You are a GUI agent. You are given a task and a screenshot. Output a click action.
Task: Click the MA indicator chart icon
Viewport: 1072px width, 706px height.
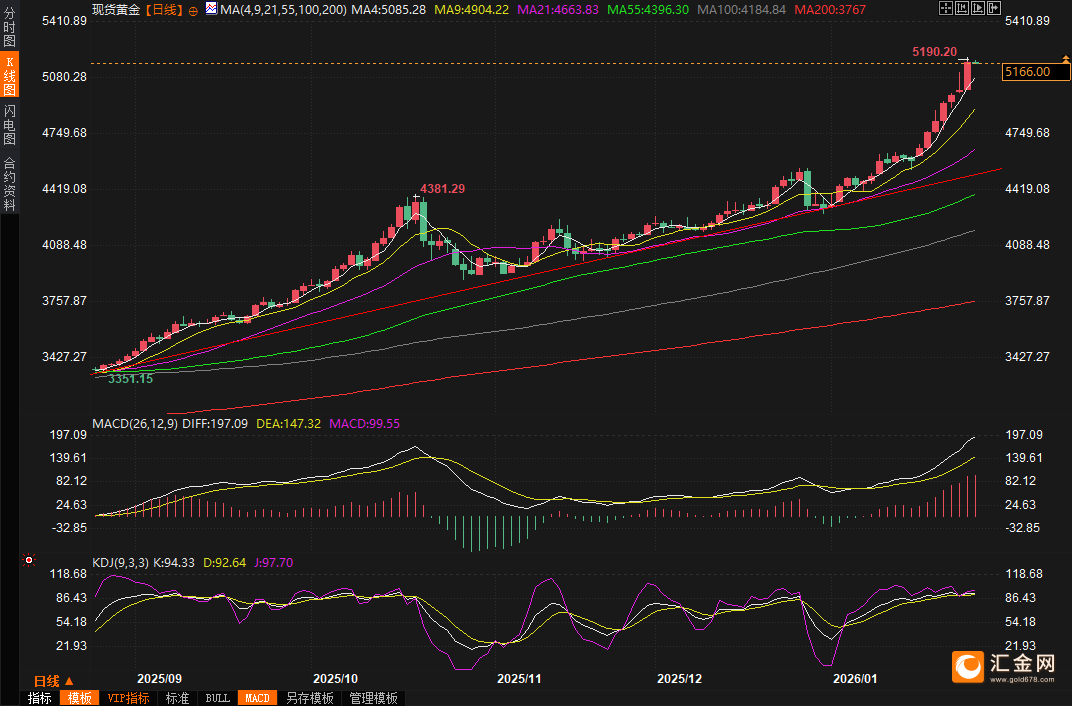click(x=211, y=9)
